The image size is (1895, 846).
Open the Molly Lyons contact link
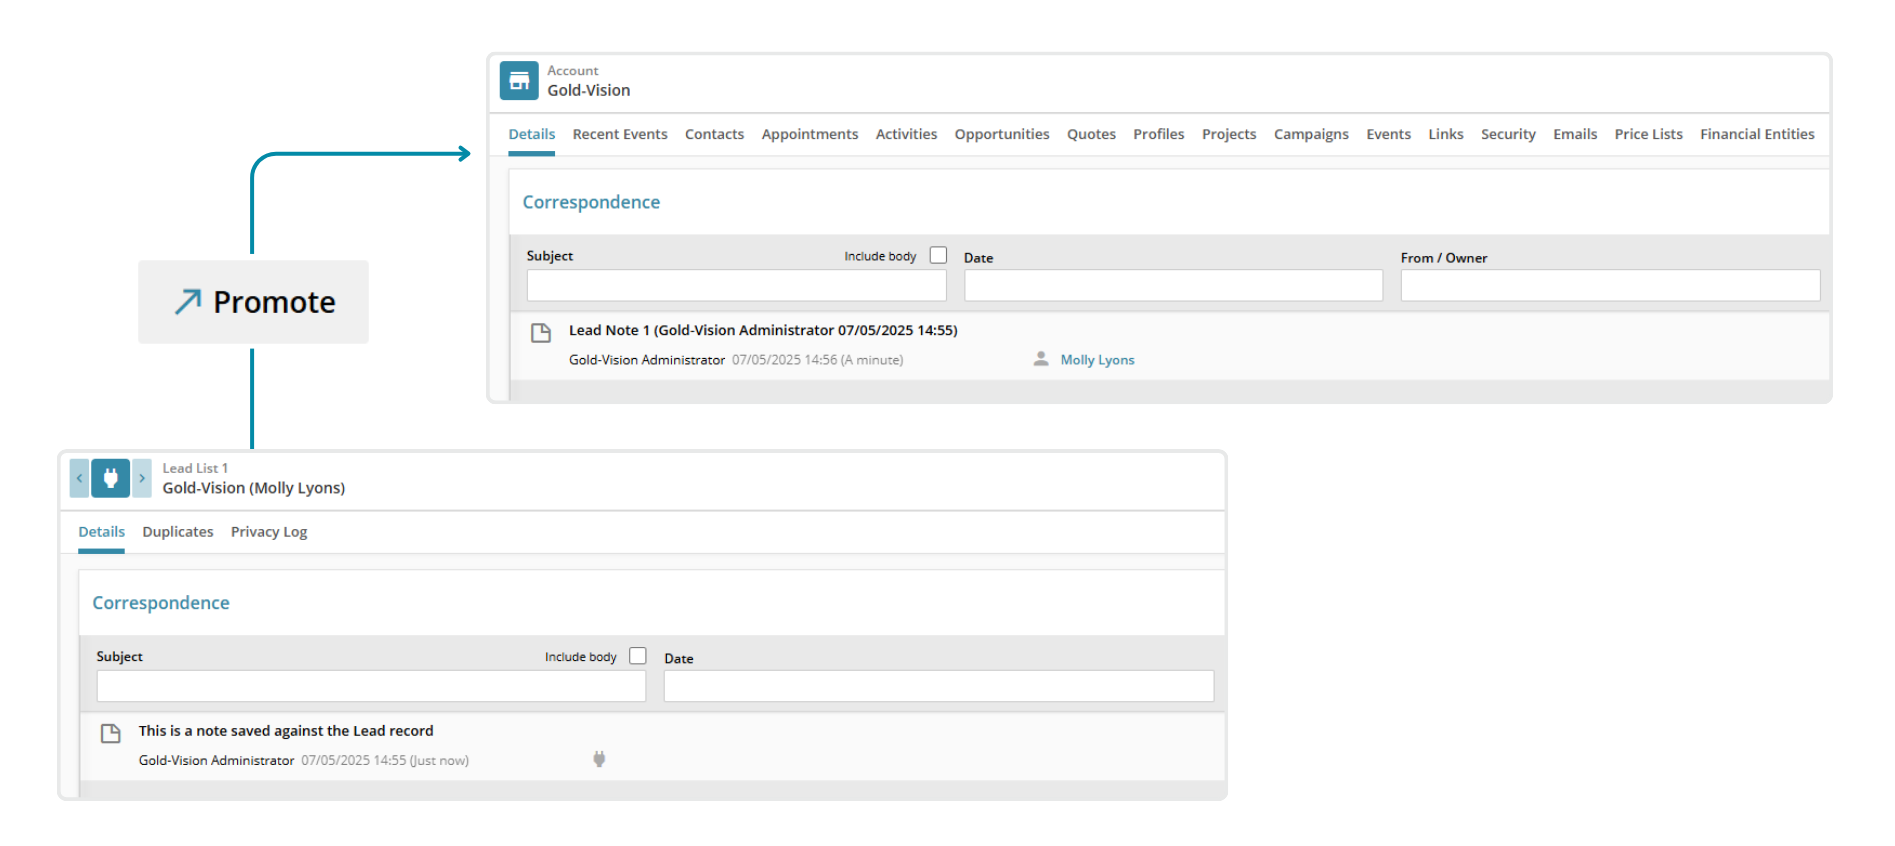click(1097, 360)
